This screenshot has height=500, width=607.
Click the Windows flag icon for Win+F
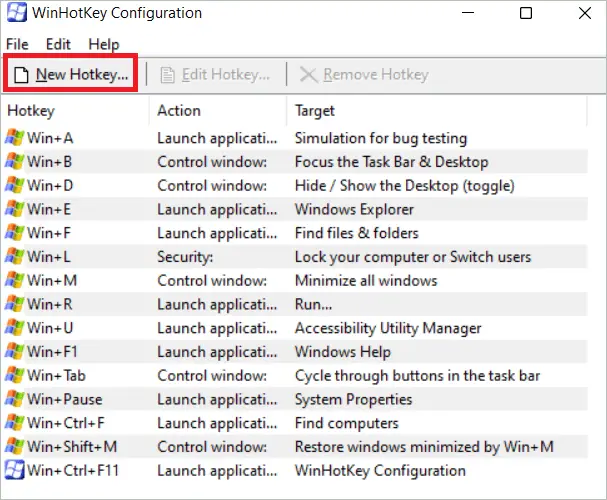pos(14,233)
